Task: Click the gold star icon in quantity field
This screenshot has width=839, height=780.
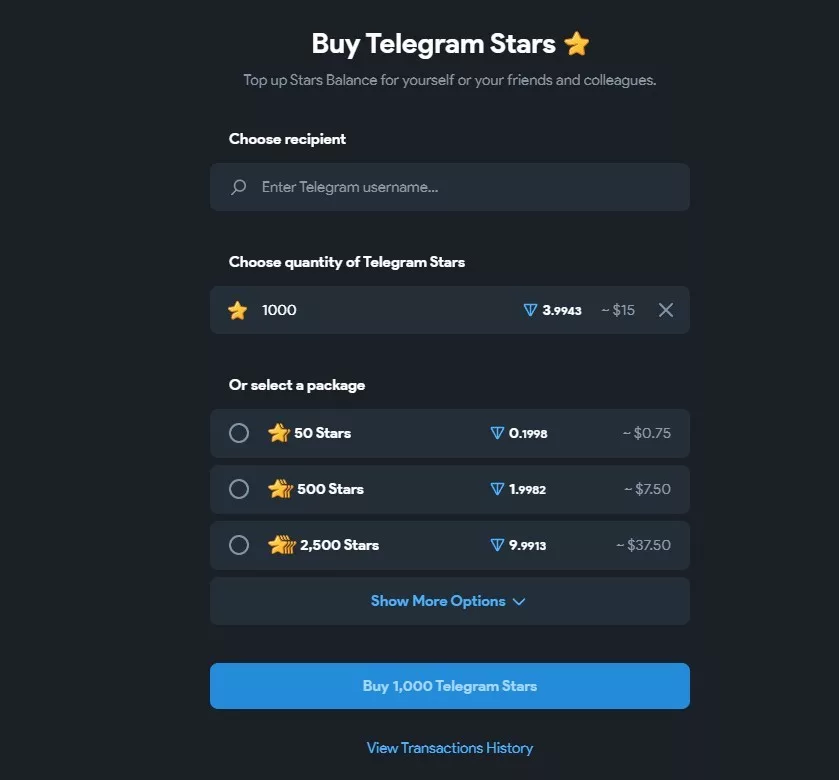Action: tap(238, 310)
